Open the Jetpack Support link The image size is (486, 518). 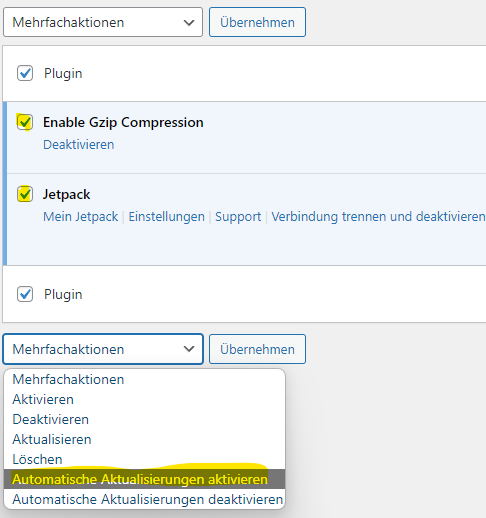pos(238,217)
